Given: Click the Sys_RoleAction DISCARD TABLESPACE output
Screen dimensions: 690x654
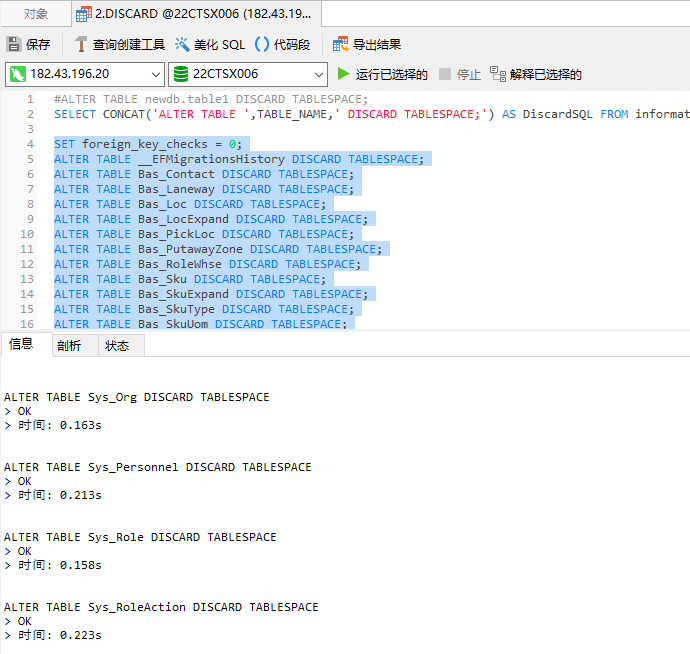Looking at the screenshot, I should click(x=161, y=607).
